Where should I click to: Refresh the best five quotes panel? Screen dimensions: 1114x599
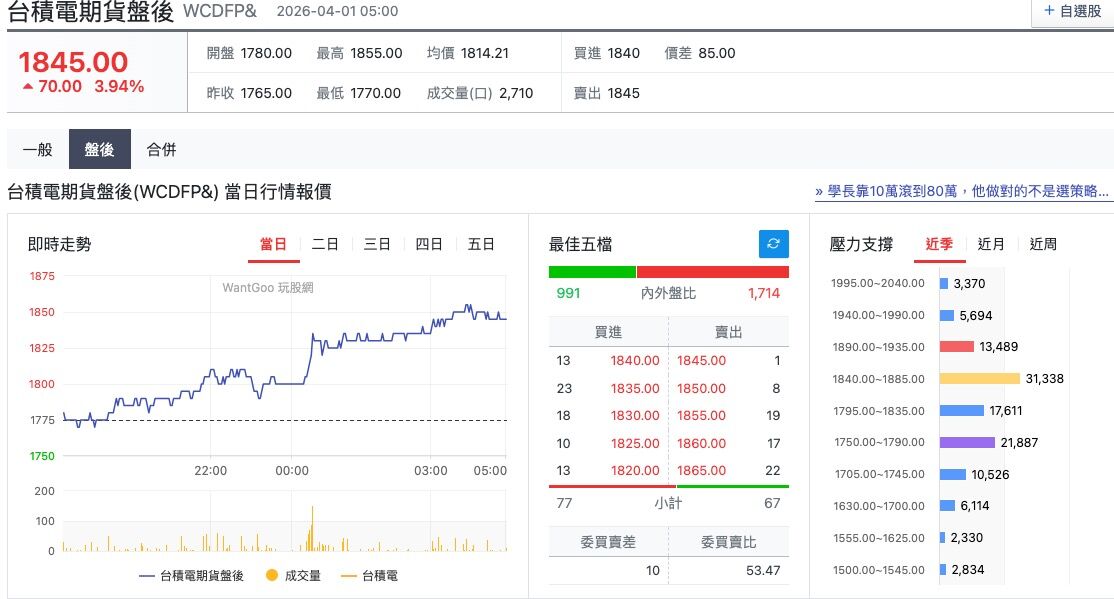774,244
